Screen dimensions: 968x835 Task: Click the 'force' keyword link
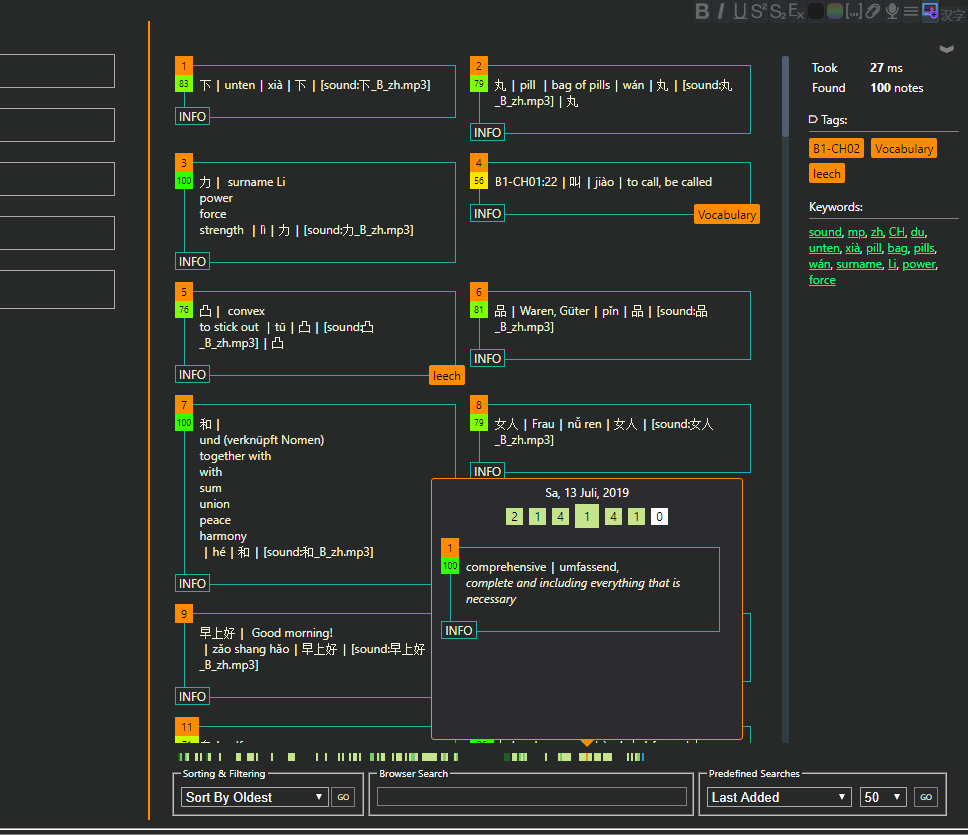click(x=822, y=280)
